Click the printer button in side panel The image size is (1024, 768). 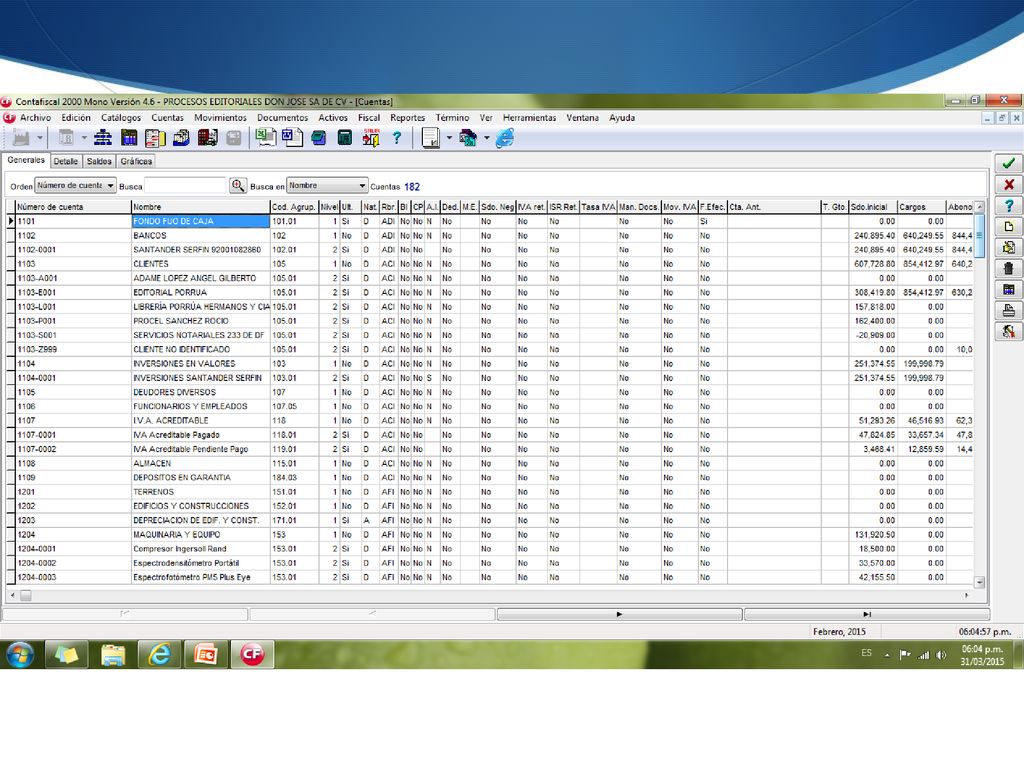click(1008, 310)
